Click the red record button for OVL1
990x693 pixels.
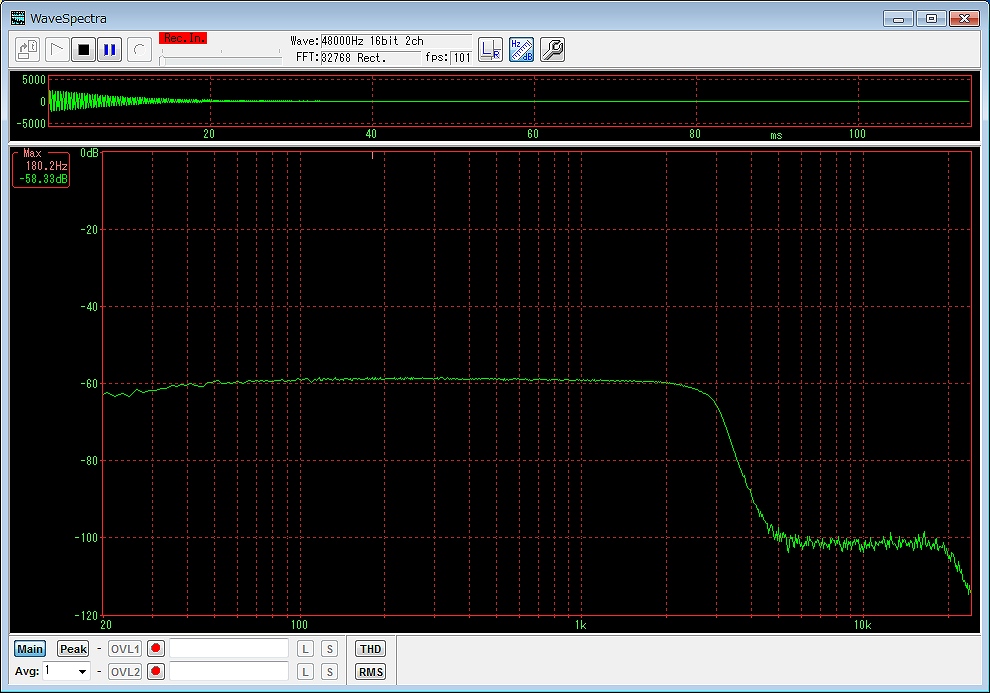156,649
